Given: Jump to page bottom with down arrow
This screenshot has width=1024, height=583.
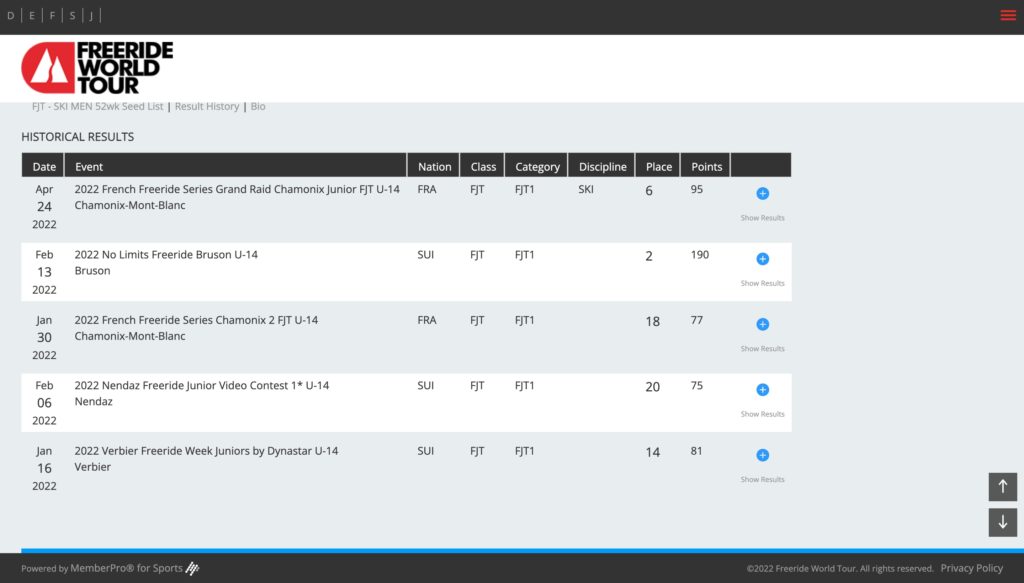Looking at the screenshot, I should coord(1002,522).
